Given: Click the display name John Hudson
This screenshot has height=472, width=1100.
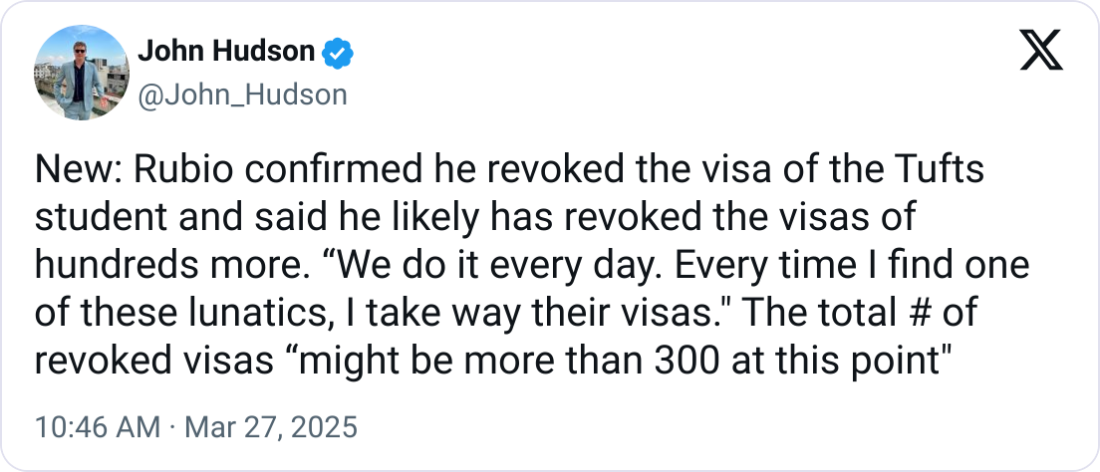Looking at the screenshot, I should click(x=225, y=51).
